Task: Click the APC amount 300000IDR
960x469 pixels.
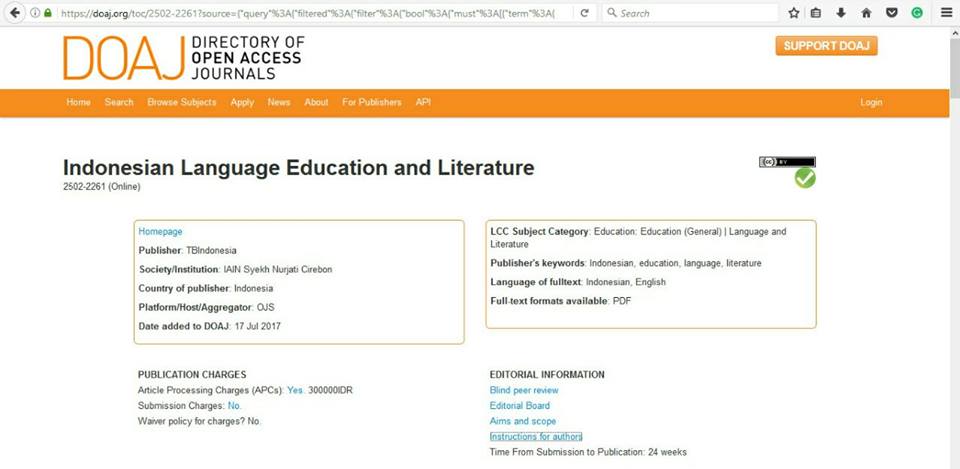Action: (331, 390)
